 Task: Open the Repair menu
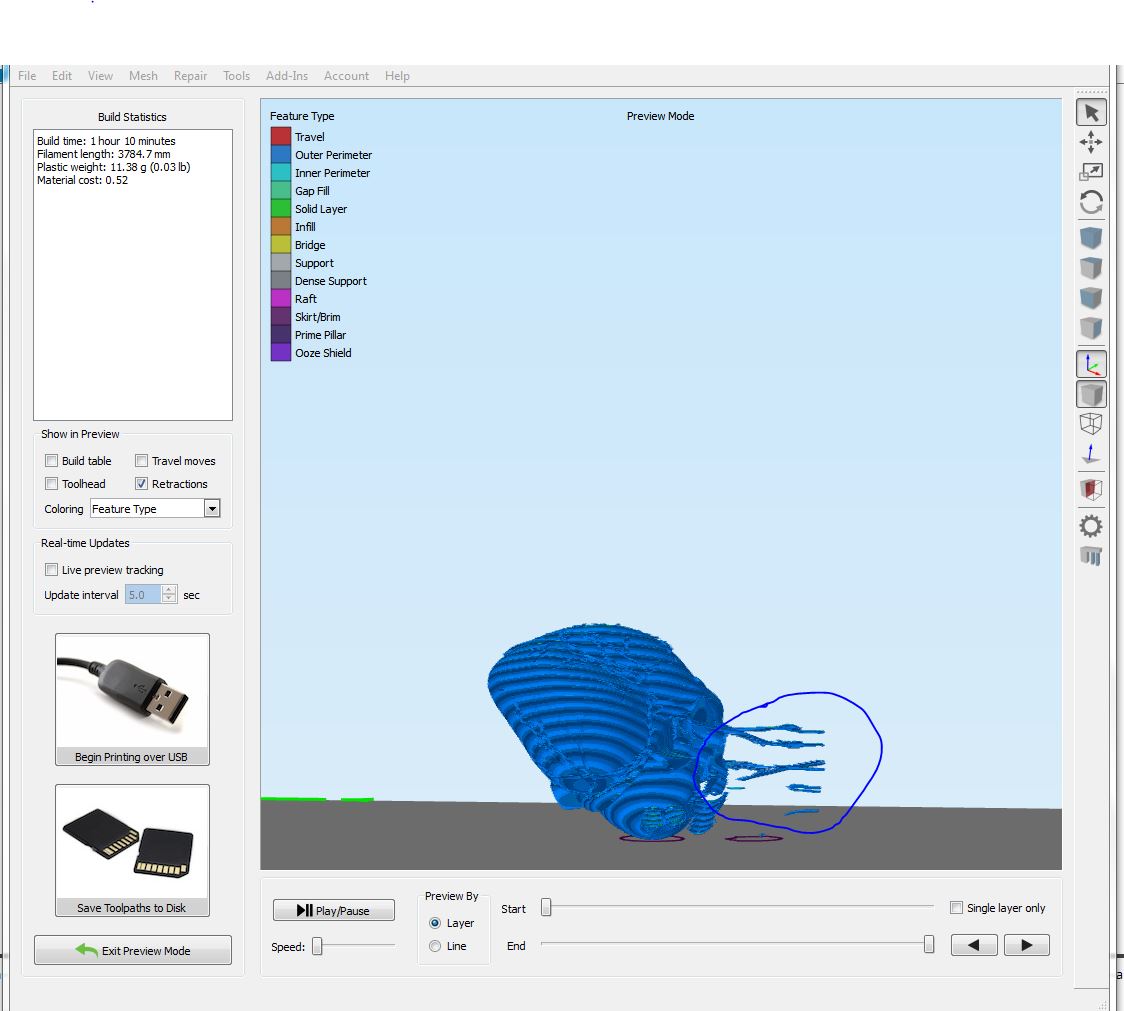coord(190,76)
